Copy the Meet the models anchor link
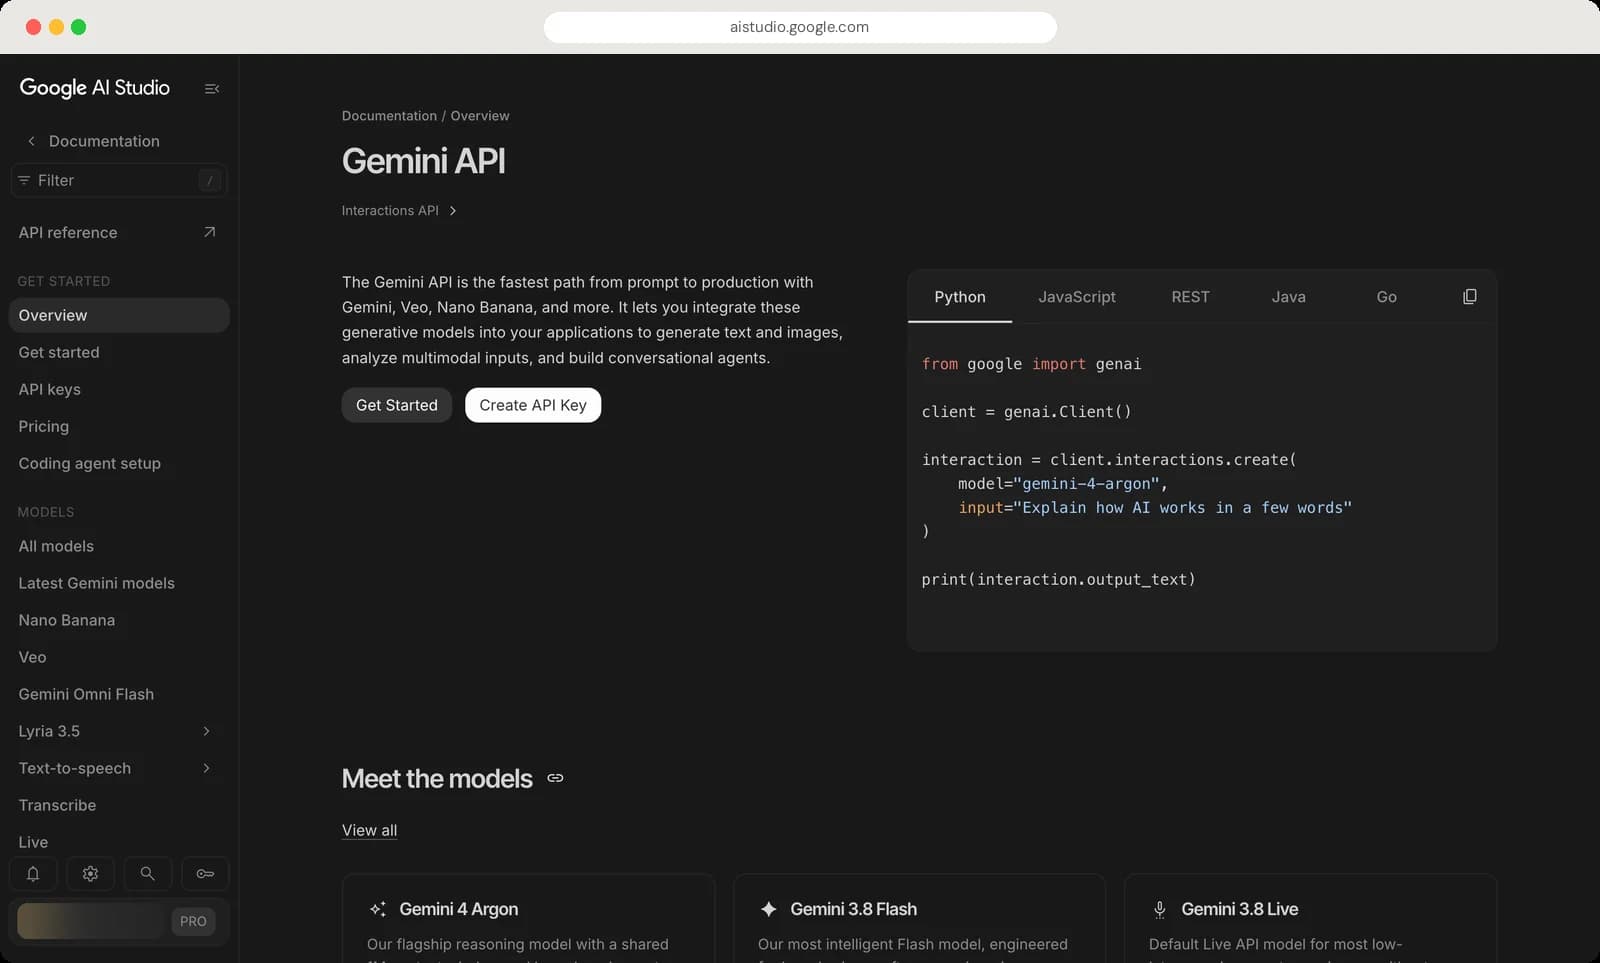This screenshot has height=963, width=1600. pos(555,778)
